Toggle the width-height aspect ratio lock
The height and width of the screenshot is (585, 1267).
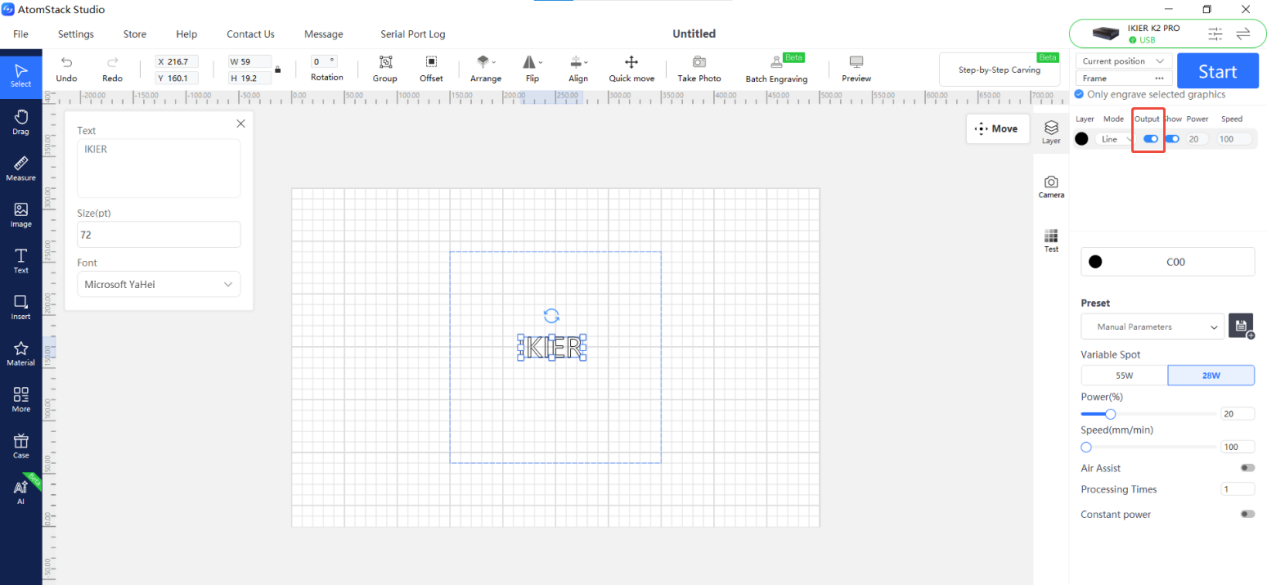pyautogui.click(x=277, y=70)
